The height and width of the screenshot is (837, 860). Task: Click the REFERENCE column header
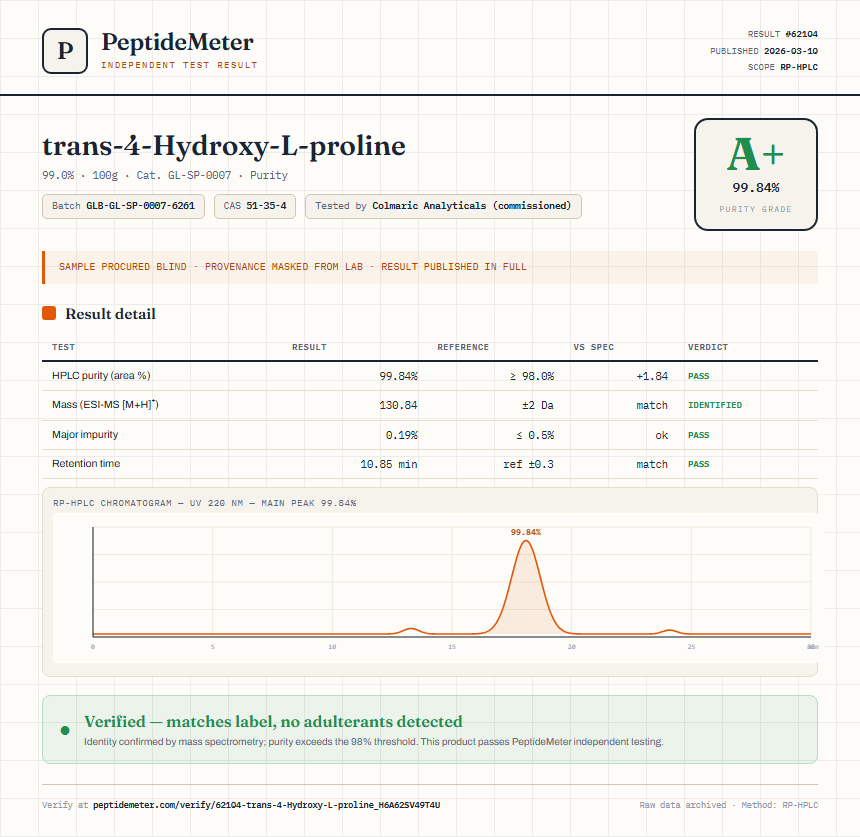point(463,347)
